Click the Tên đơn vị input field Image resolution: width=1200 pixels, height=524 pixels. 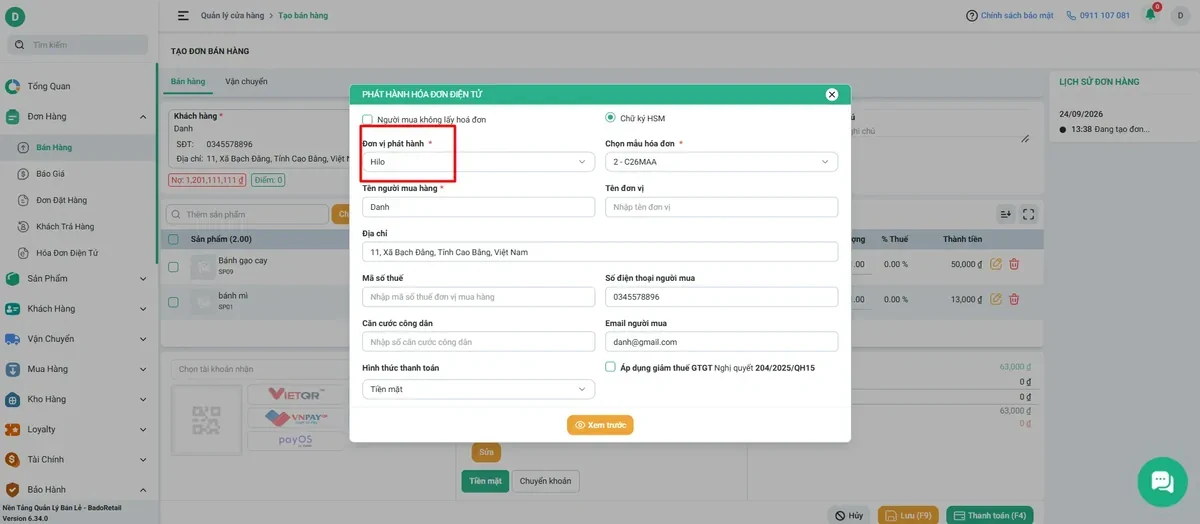click(x=721, y=207)
